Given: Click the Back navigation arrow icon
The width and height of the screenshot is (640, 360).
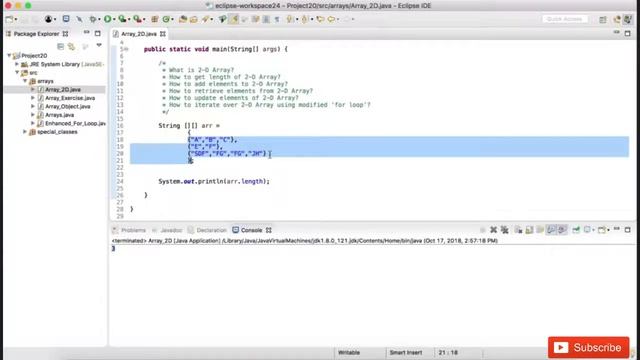Looking at the screenshot, I should 331,19.
